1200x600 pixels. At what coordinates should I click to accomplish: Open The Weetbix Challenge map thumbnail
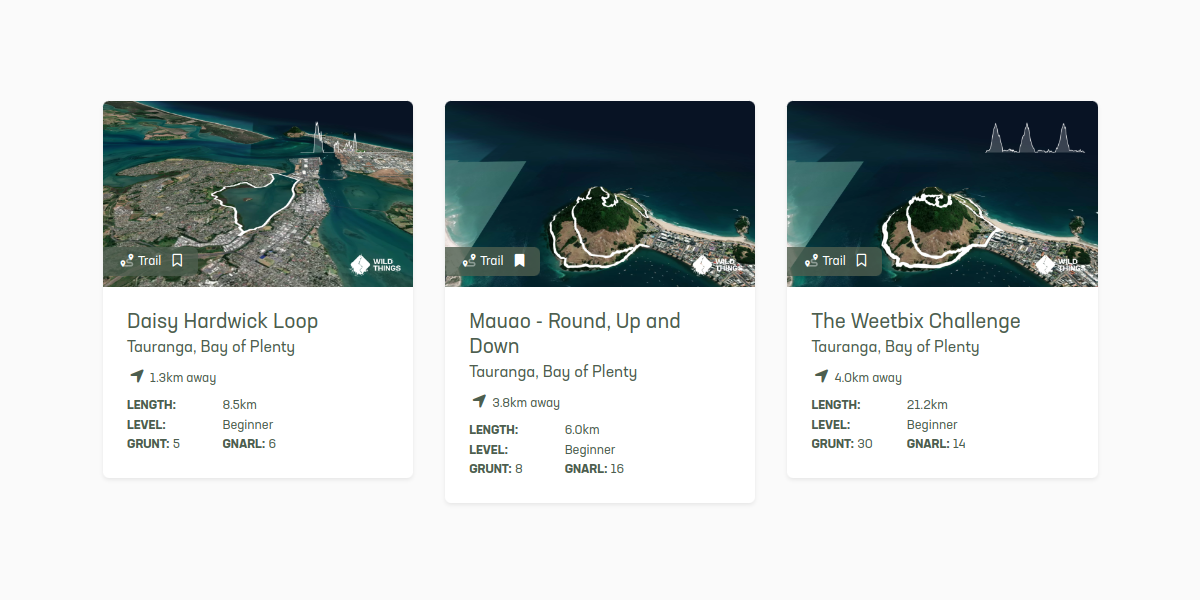[942, 194]
